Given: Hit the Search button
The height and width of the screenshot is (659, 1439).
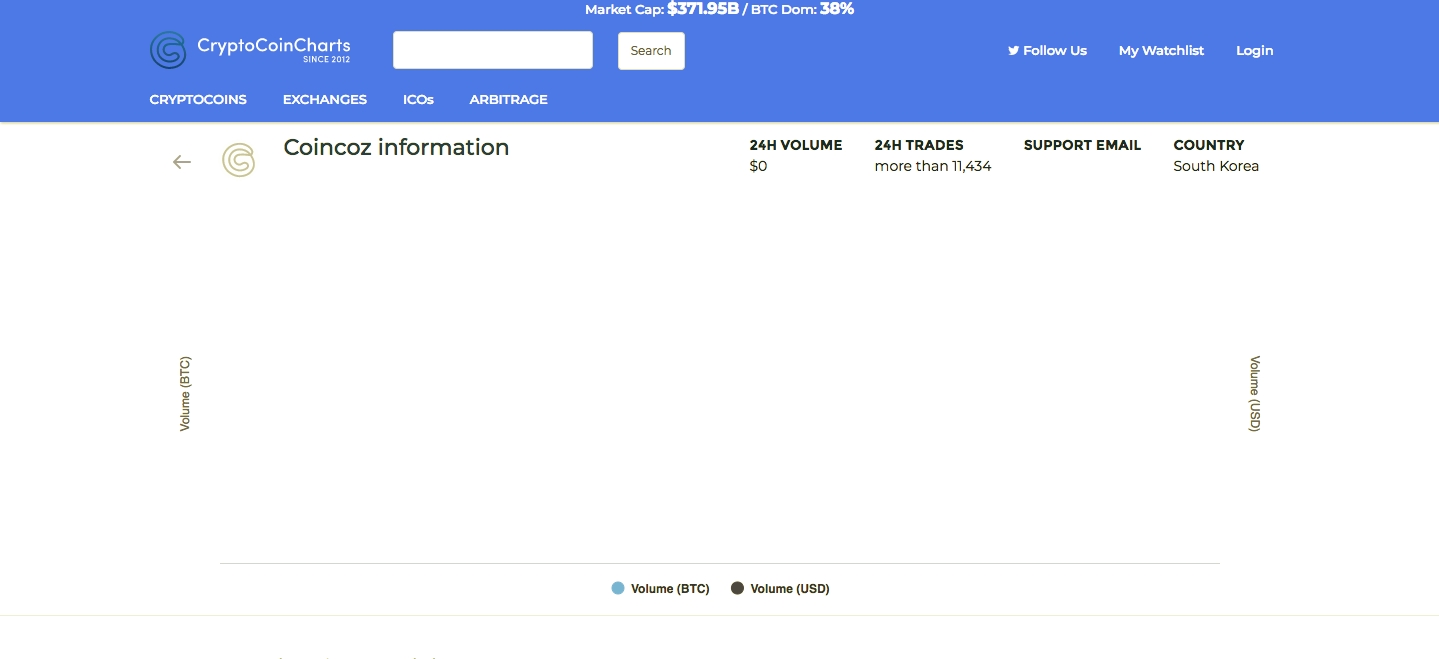Looking at the screenshot, I should (651, 51).
